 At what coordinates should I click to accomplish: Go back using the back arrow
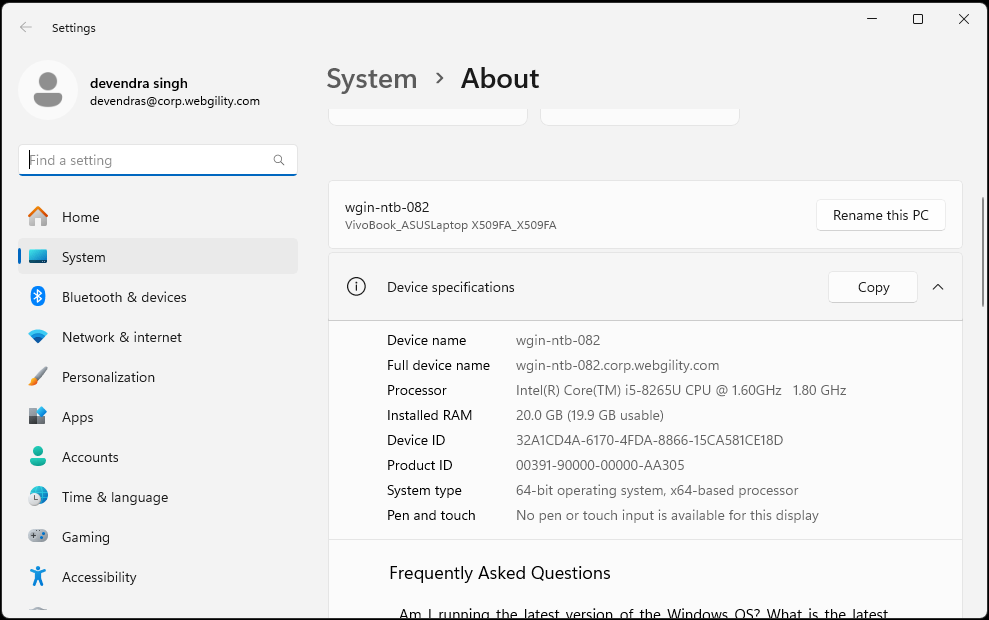coord(26,28)
